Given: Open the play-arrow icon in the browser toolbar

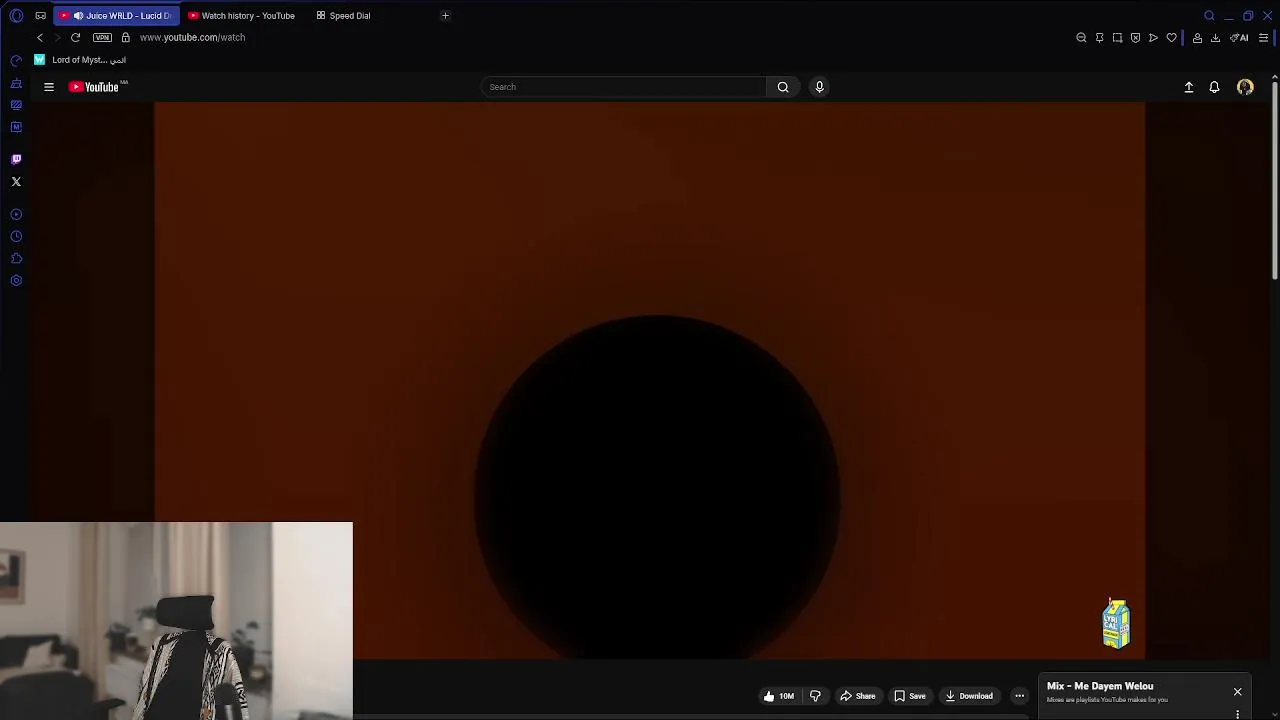Looking at the screenshot, I should [x=1153, y=38].
